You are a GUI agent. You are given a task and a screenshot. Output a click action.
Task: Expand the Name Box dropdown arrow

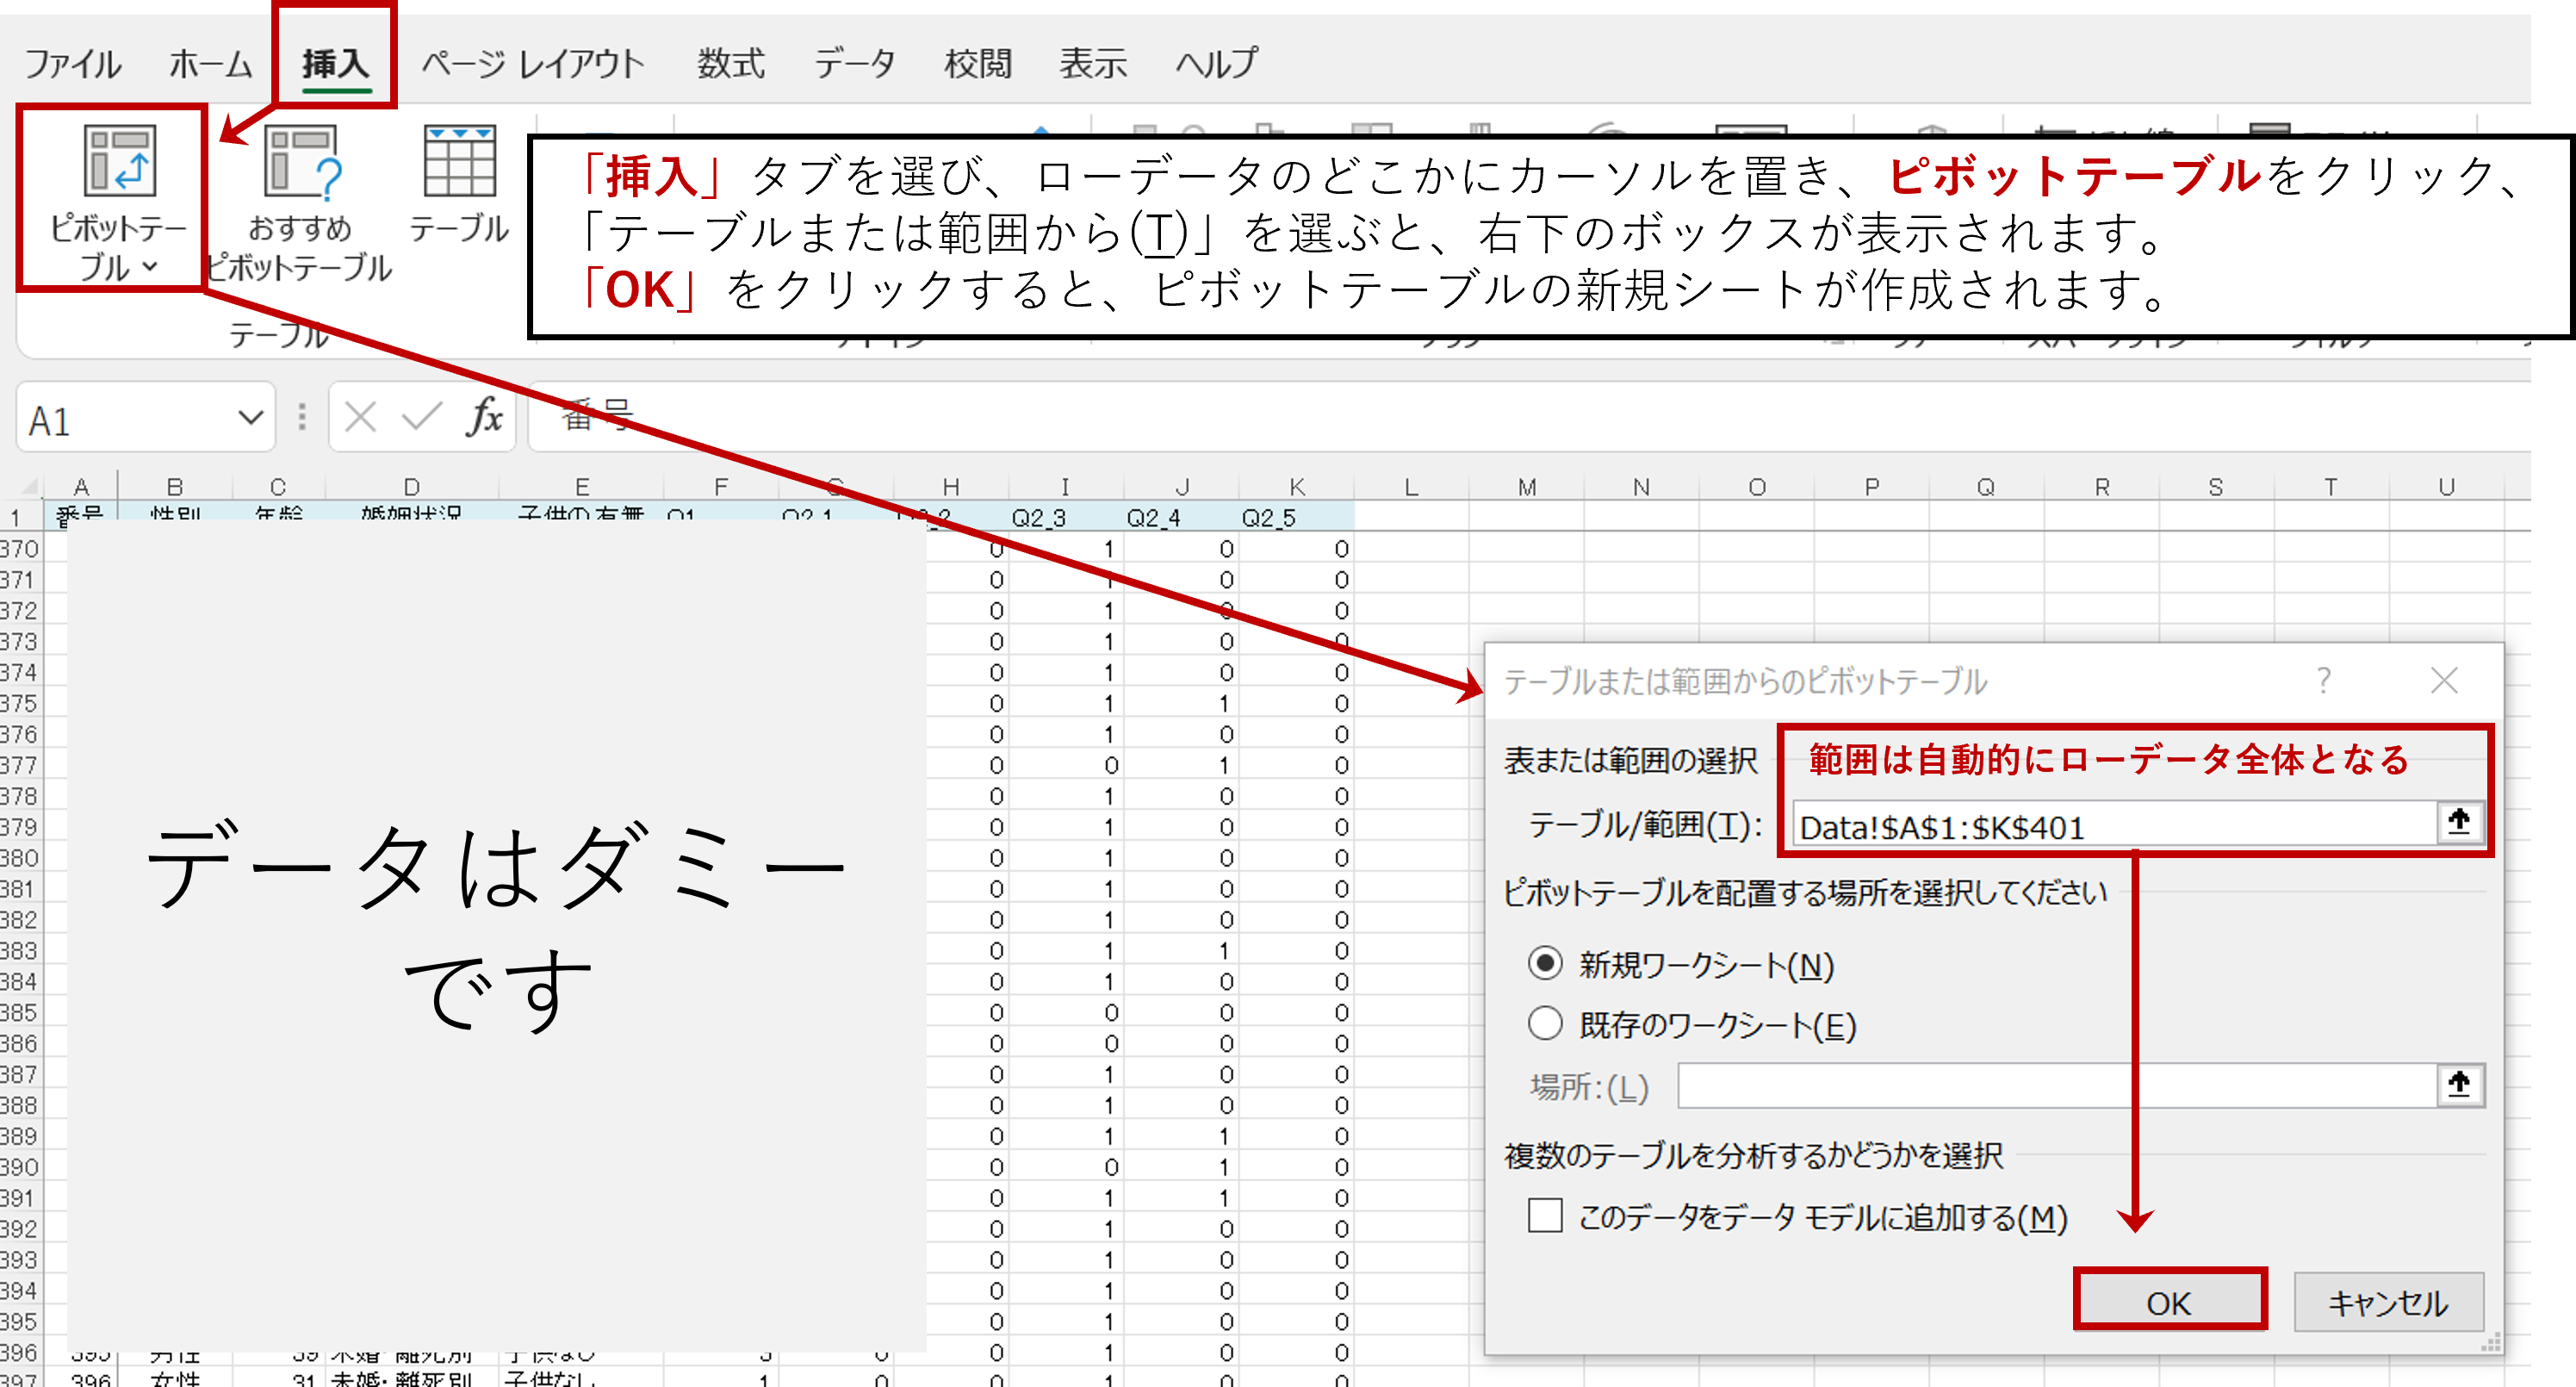coord(250,417)
